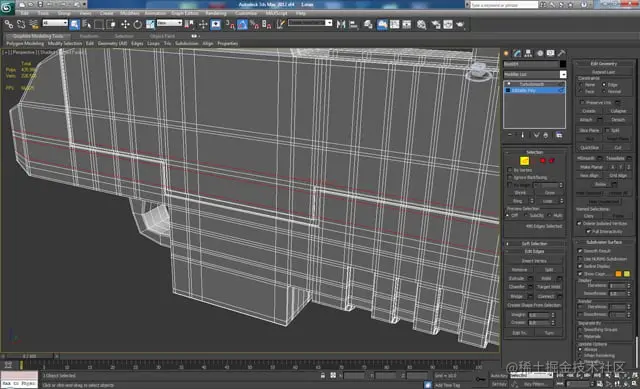Toggle Window/Crossing selection mode
Viewport: 640px width, 389px height.
click(x=111, y=24)
